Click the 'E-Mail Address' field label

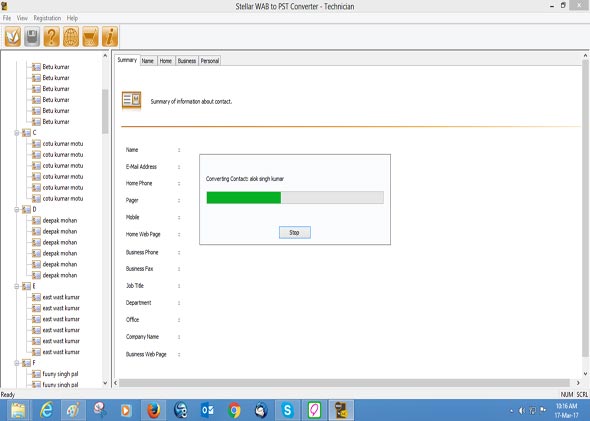(x=141, y=167)
